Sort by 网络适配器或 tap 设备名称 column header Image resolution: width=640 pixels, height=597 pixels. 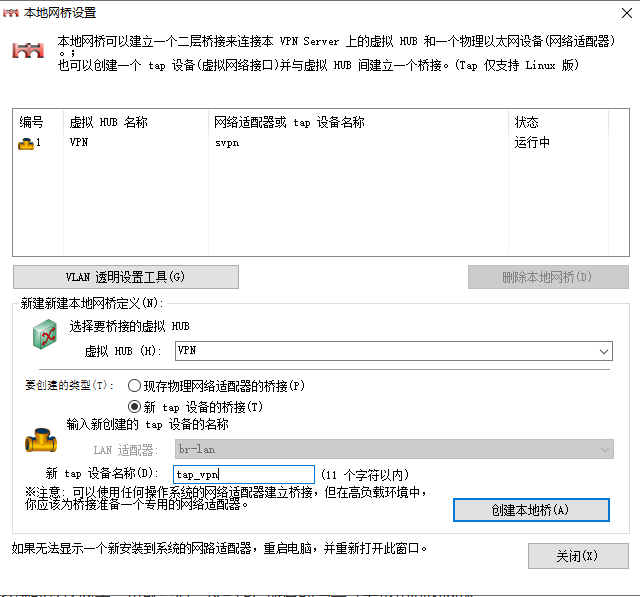pyautogui.click(x=358, y=122)
